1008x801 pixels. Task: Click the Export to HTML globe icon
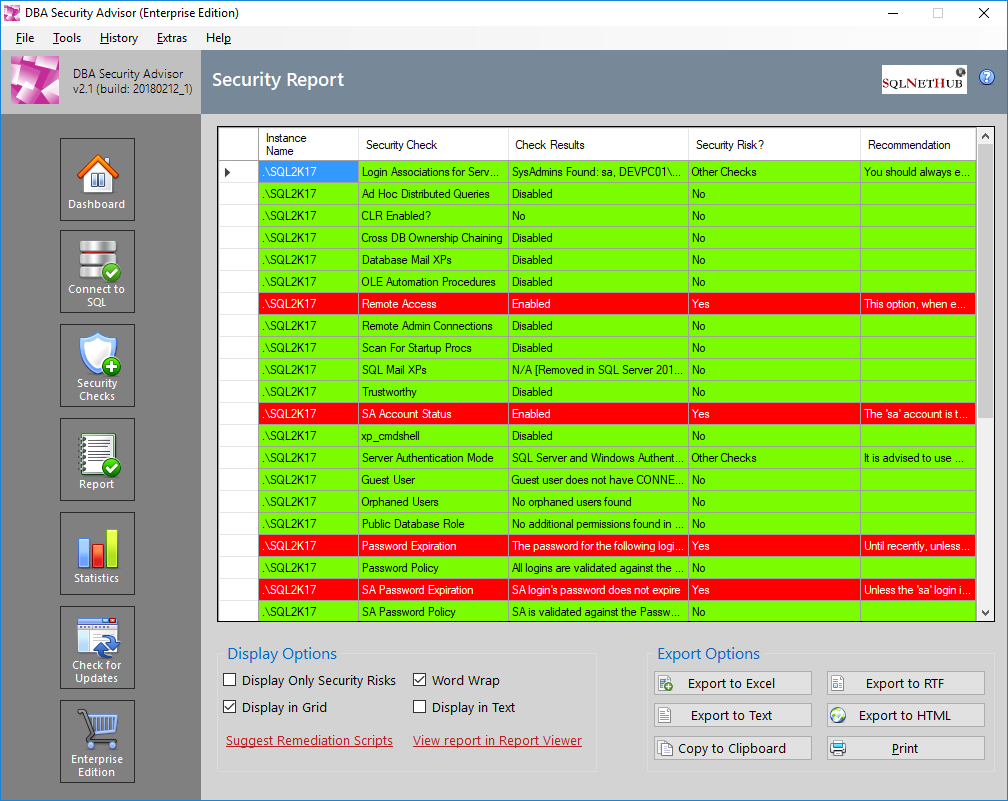click(x=838, y=716)
